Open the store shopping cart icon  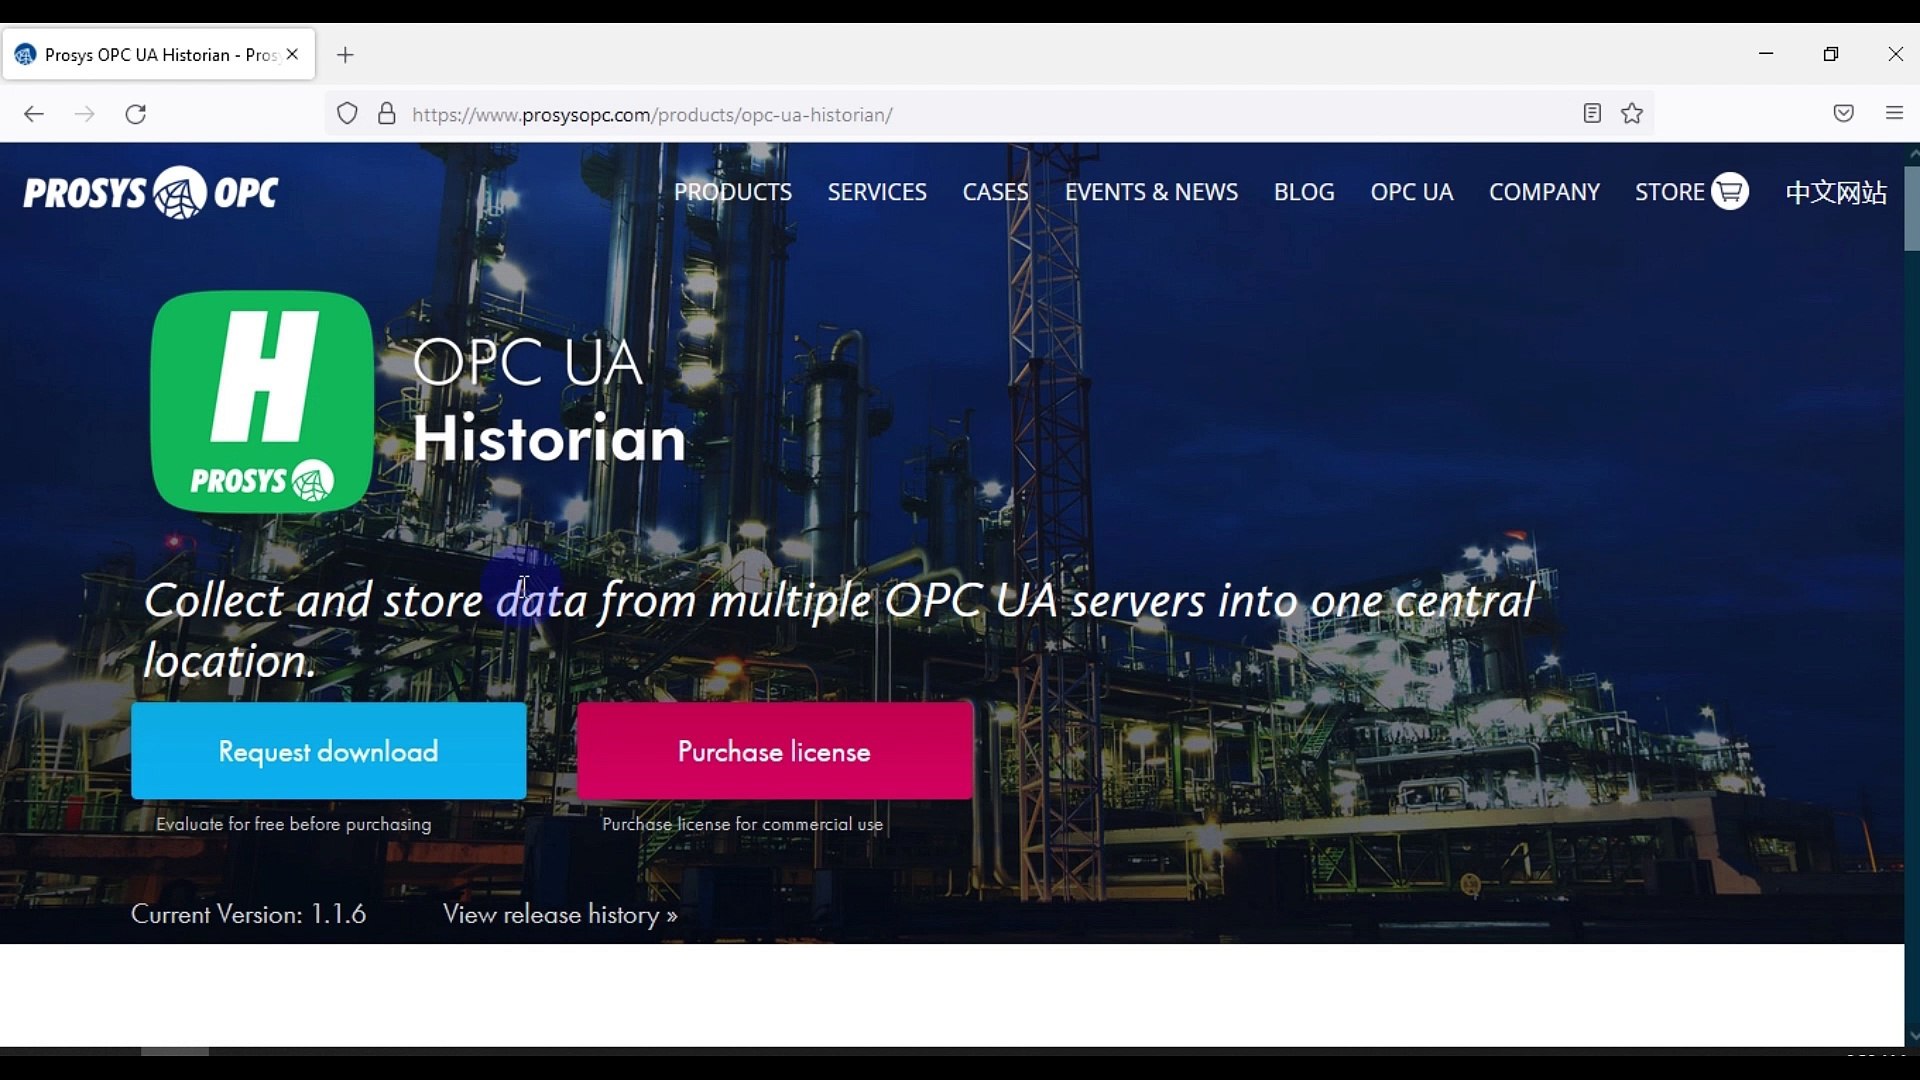(1730, 191)
